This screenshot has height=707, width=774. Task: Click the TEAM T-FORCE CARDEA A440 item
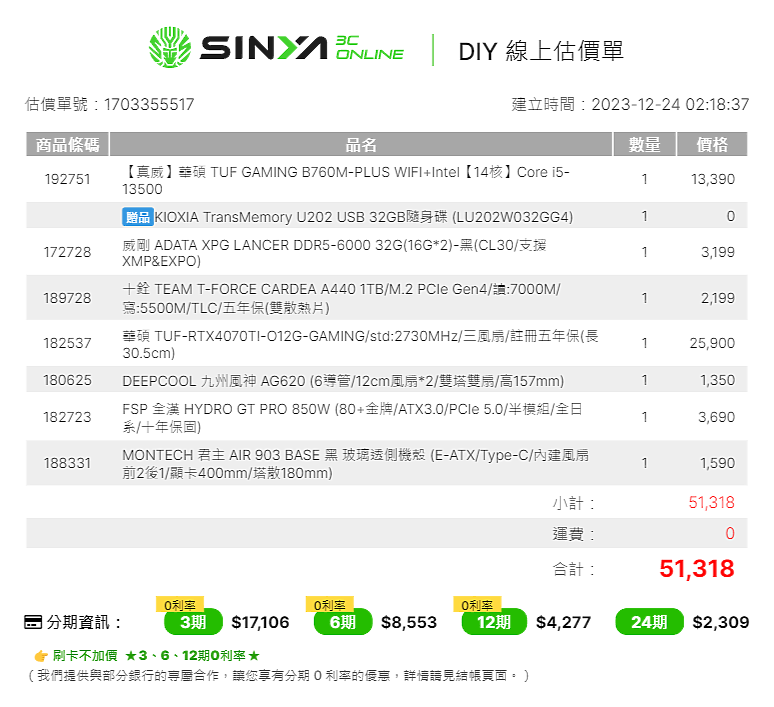[x=342, y=298]
